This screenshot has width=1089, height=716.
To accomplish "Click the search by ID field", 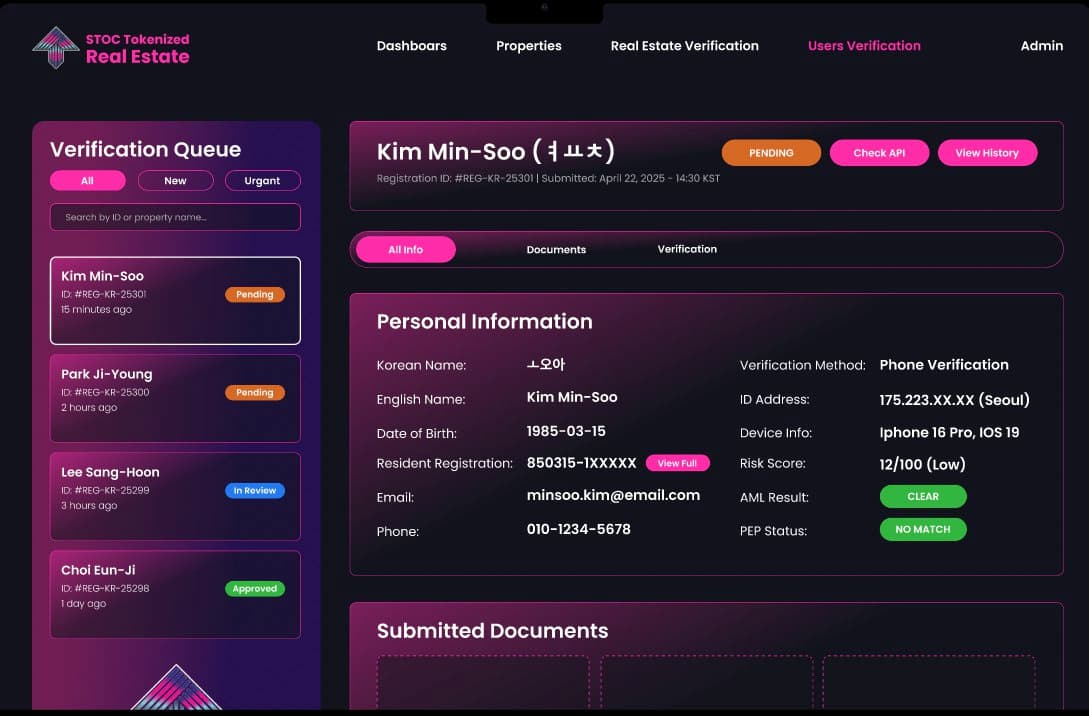I will tap(175, 217).
